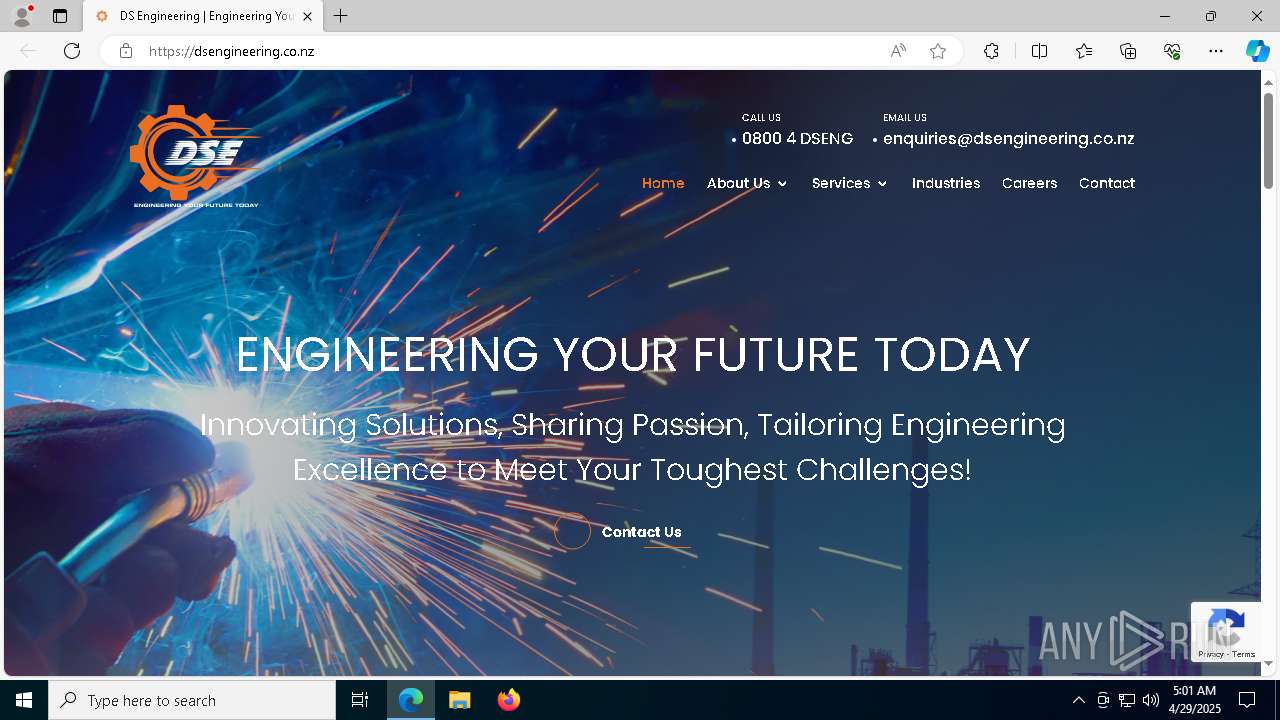Go to Home menu item

pos(663,183)
